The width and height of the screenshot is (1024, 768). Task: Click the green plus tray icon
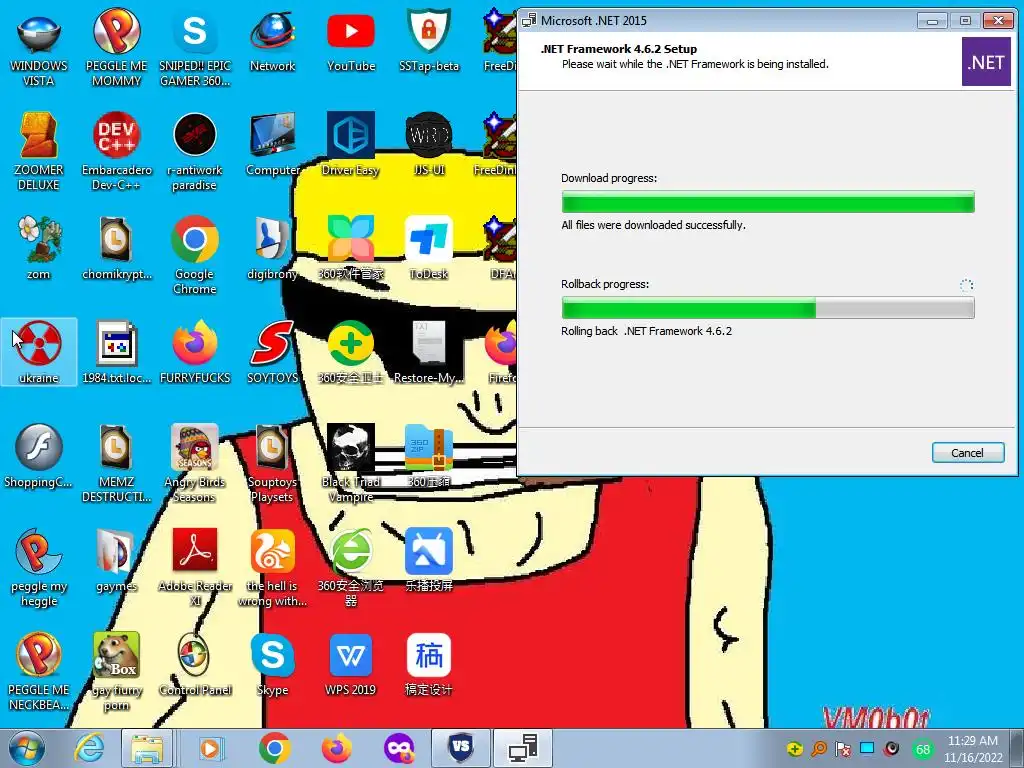pyautogui.click(x=794, y=749)
